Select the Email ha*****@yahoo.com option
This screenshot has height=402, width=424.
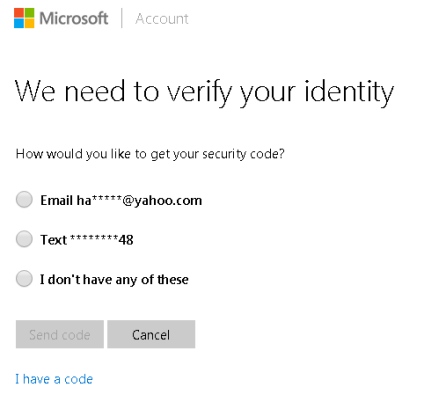[24, 200]
